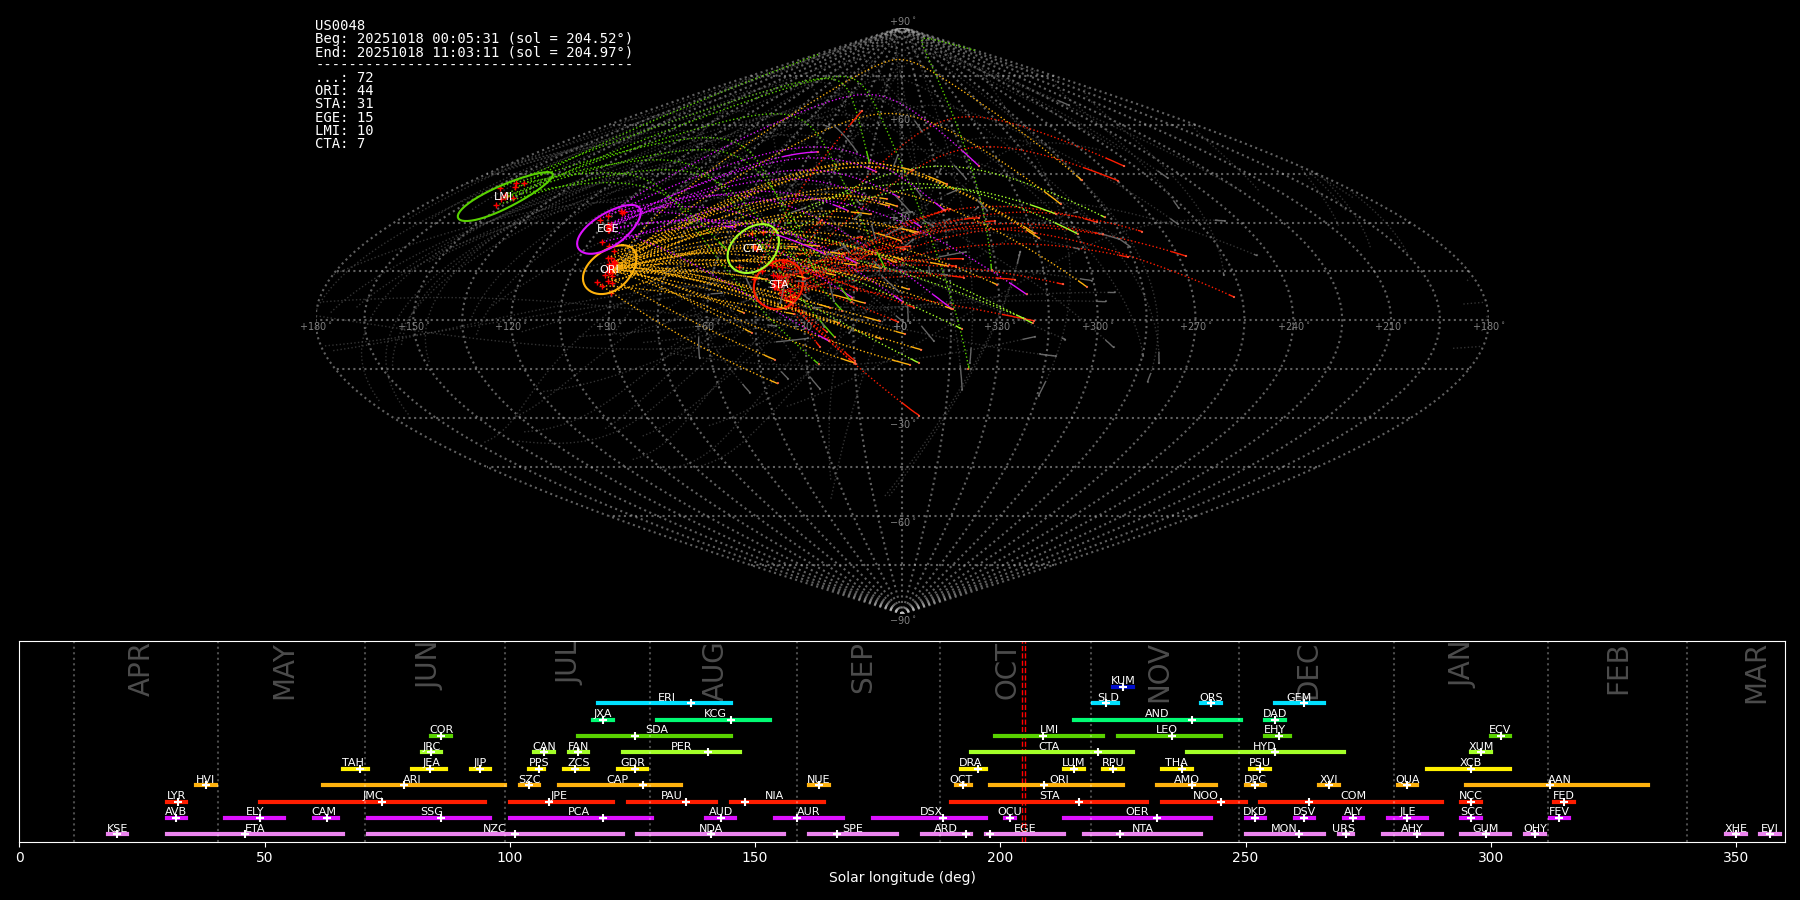Image resolution: width=1800 pixels, height=900 pixels.
Task: Click the LYR shower label
Action: [x=176, y=796]
